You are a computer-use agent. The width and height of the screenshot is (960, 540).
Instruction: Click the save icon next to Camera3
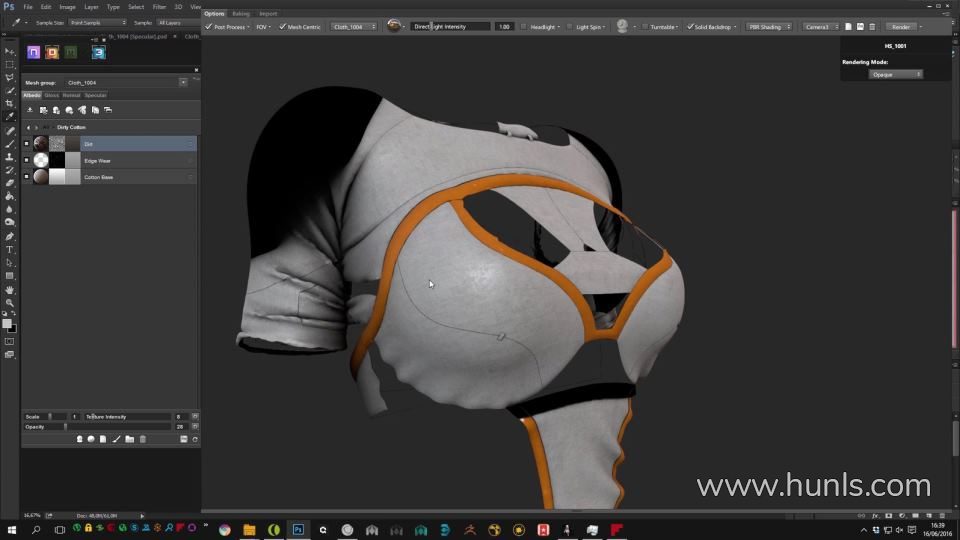[x=860, y=27]
